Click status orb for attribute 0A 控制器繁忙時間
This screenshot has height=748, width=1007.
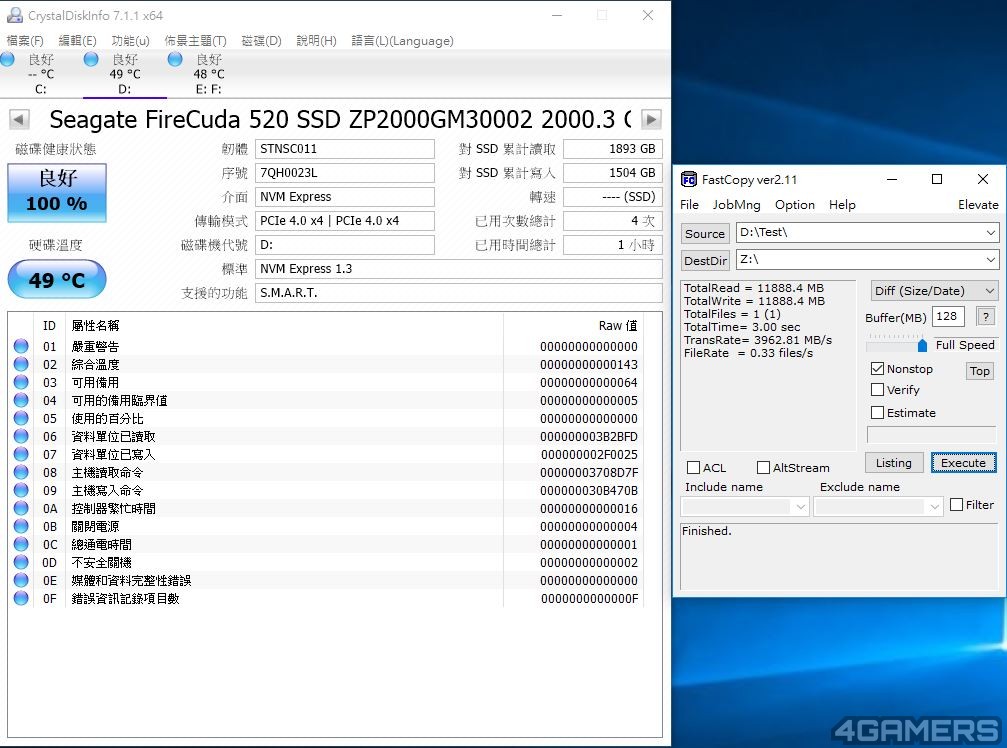click(x=21, y=508)
